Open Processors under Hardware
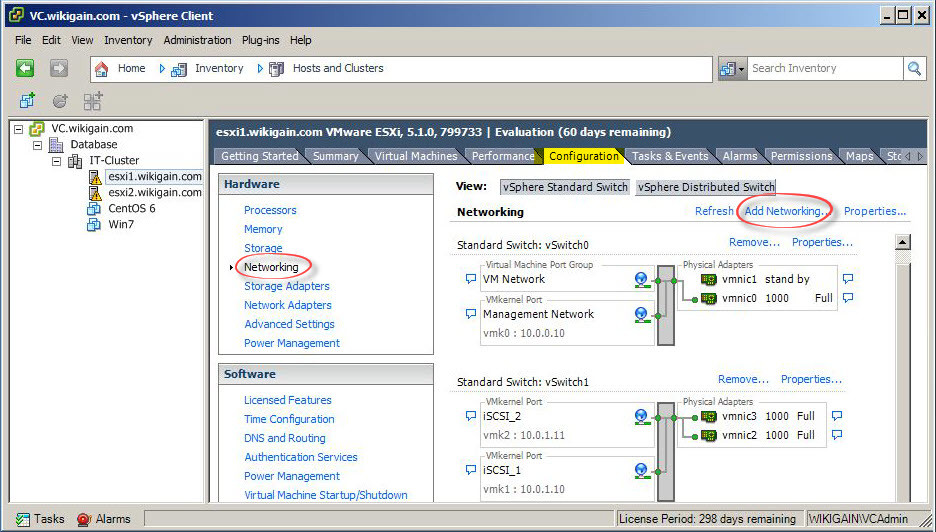 pos(270,210)
